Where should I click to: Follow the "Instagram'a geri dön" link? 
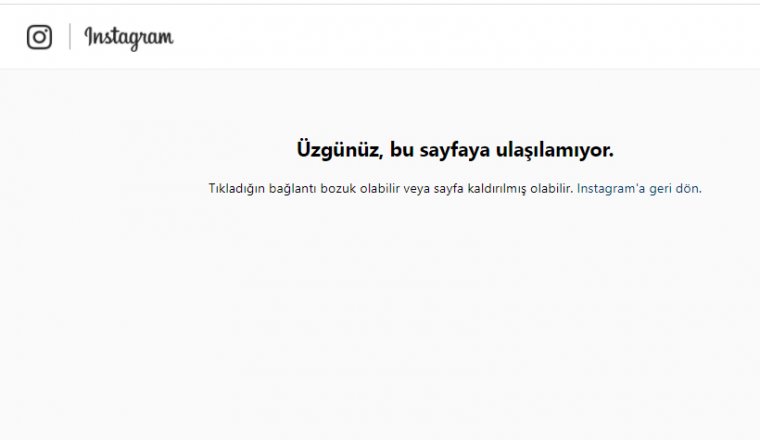tap(639, 189)
